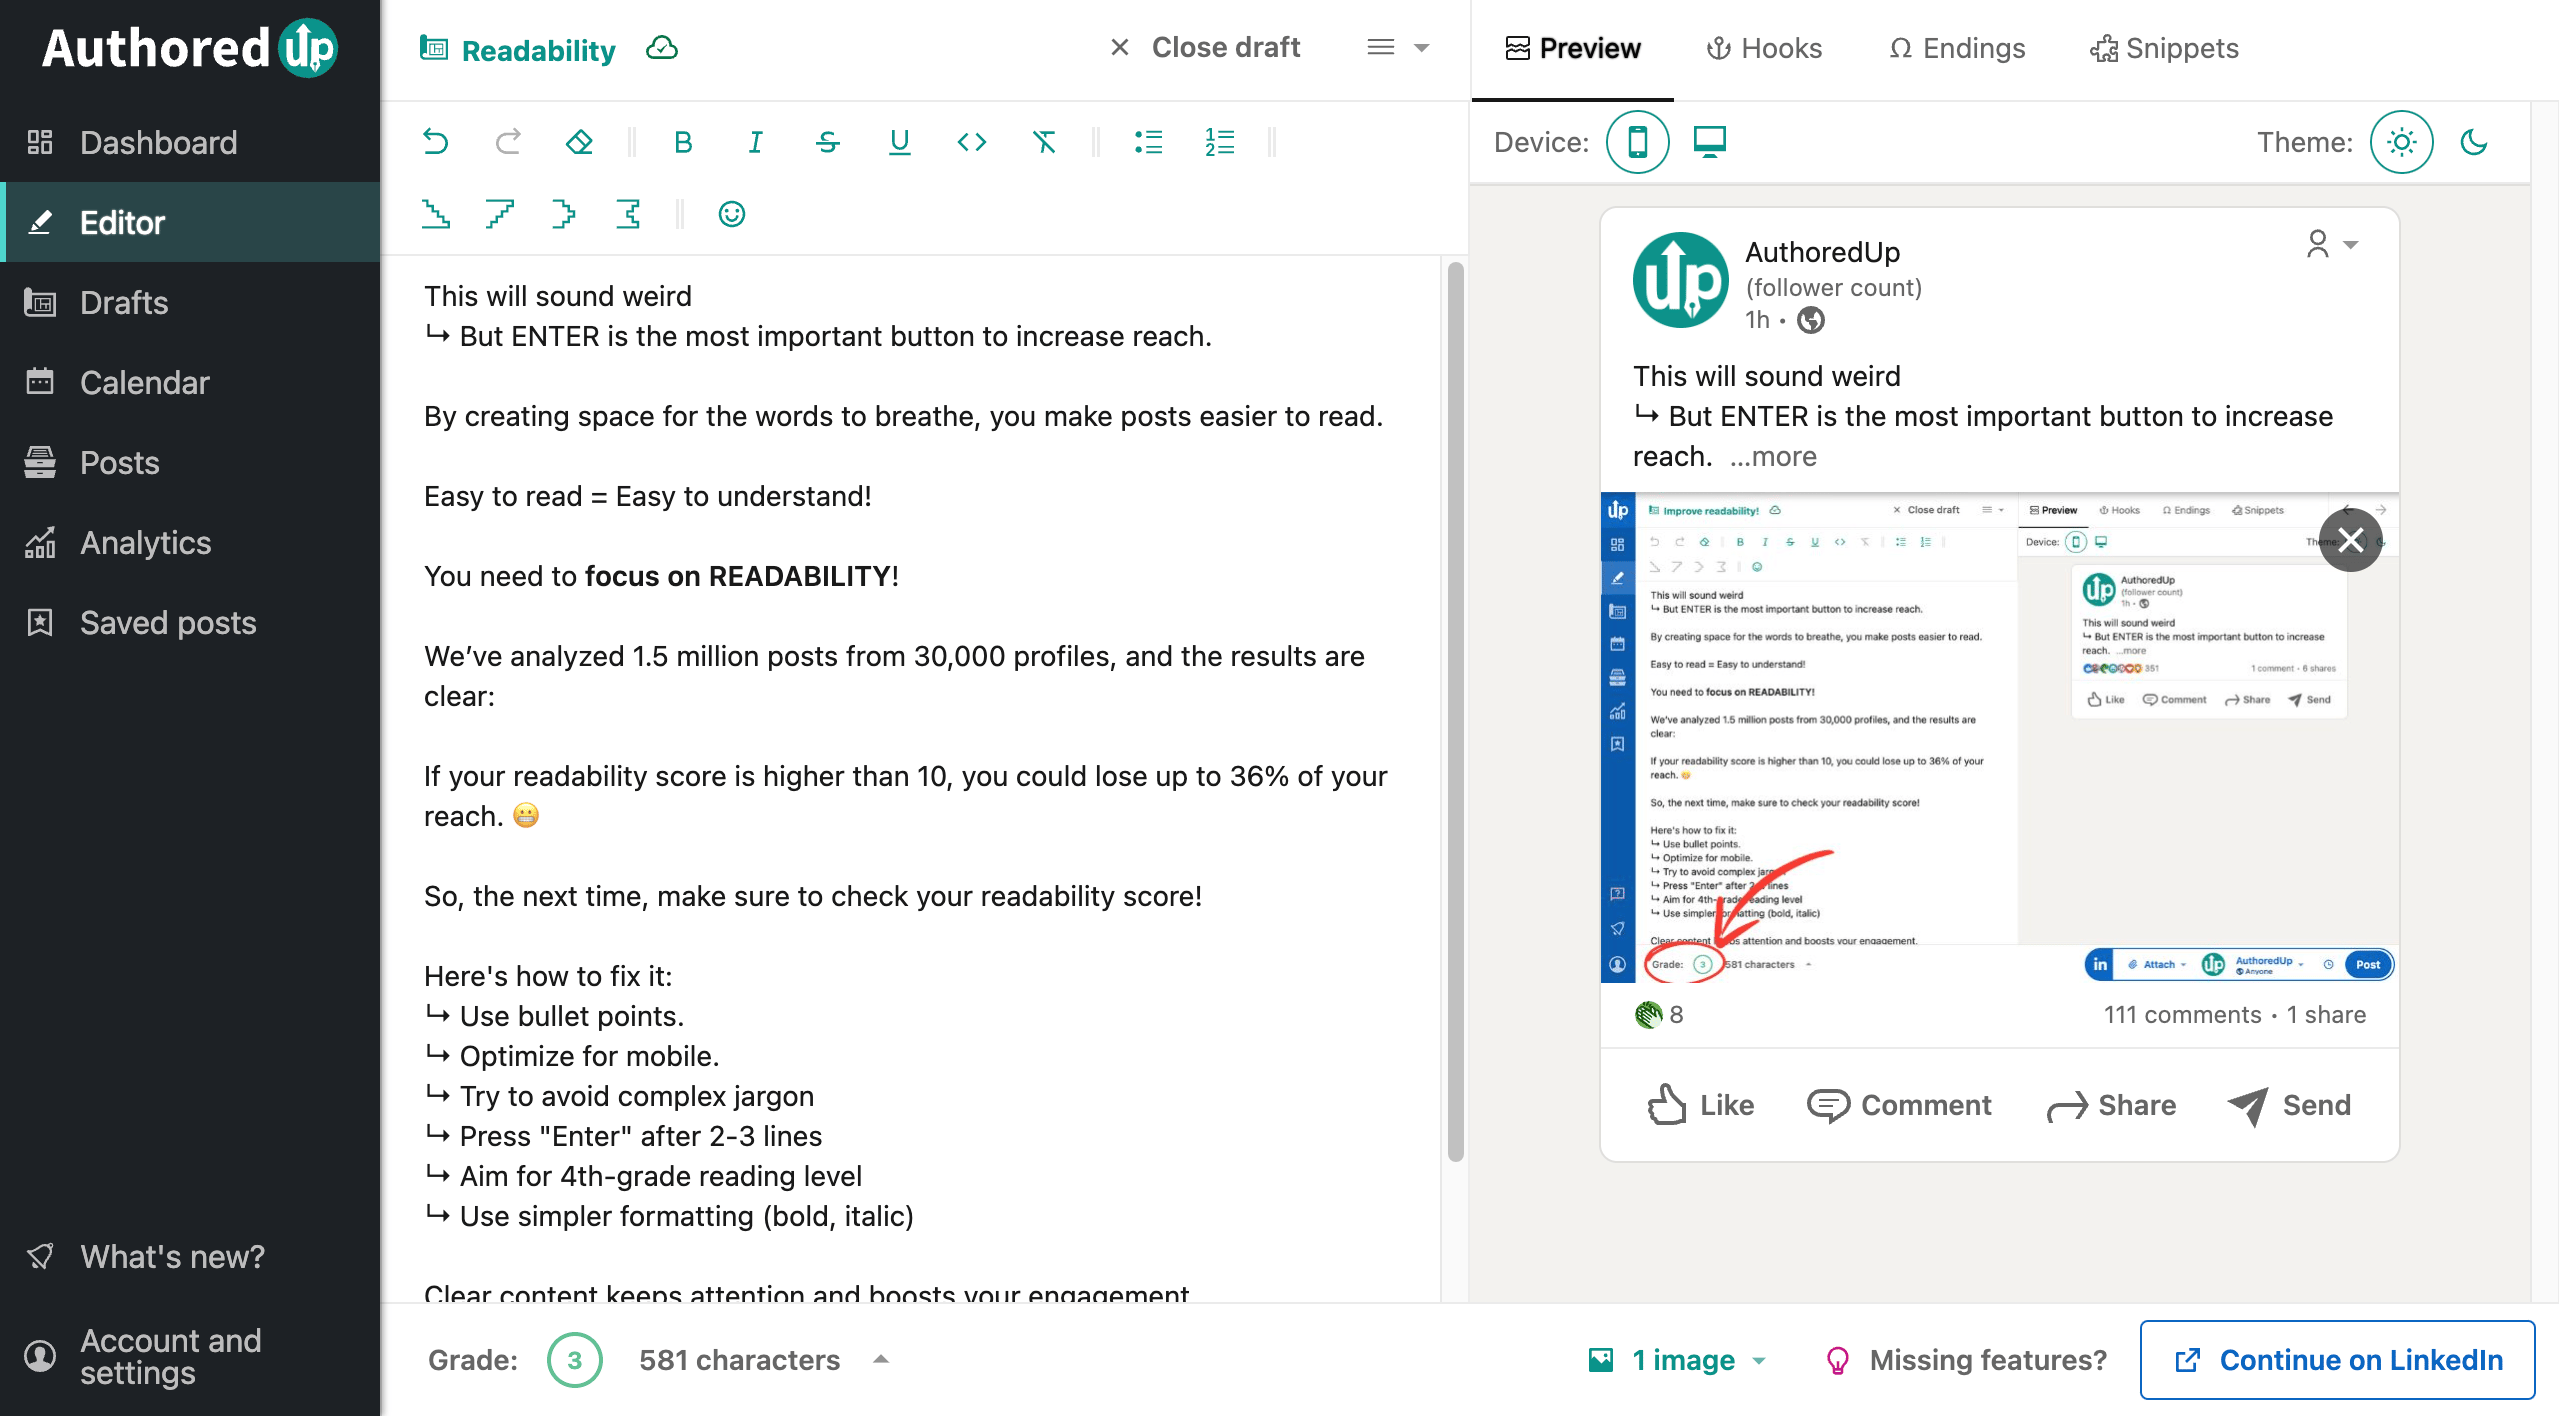Open the draft options hamburger dropdown
2559x1416 pixels.
click(1397, 47)
